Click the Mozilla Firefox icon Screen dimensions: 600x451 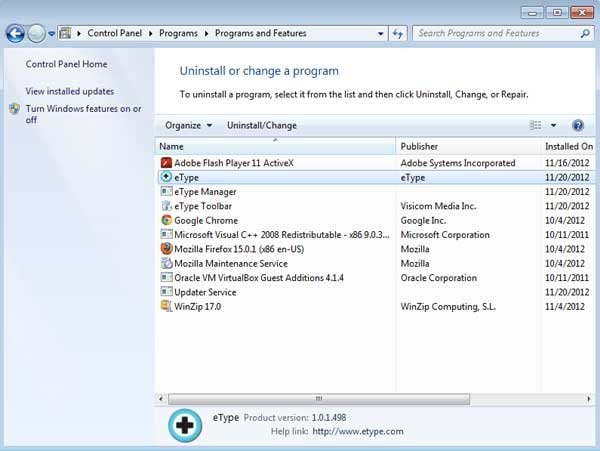pos(166,249)
